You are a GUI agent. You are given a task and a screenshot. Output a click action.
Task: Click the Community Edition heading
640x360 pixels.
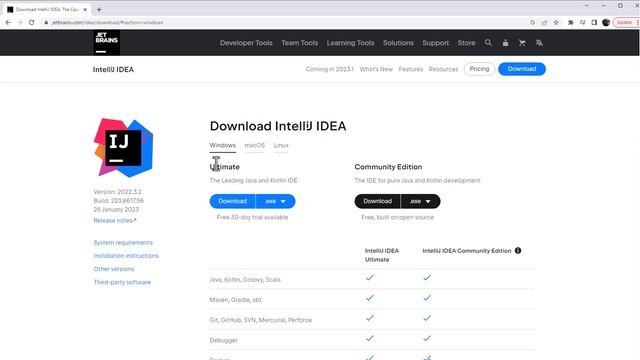pos(388,167)
